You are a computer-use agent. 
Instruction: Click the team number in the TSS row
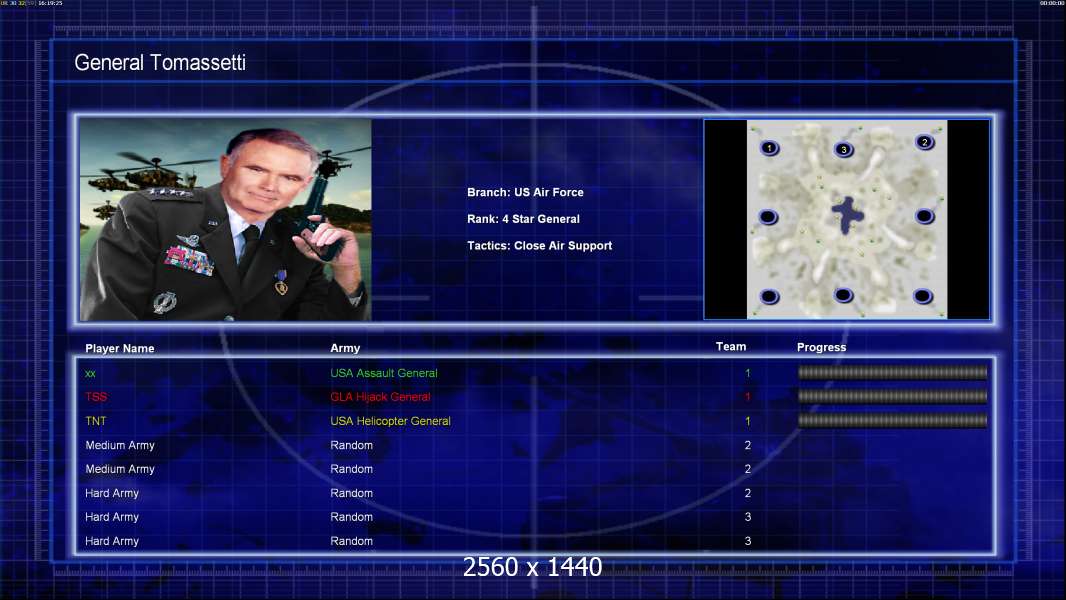[x=747, y=397]
